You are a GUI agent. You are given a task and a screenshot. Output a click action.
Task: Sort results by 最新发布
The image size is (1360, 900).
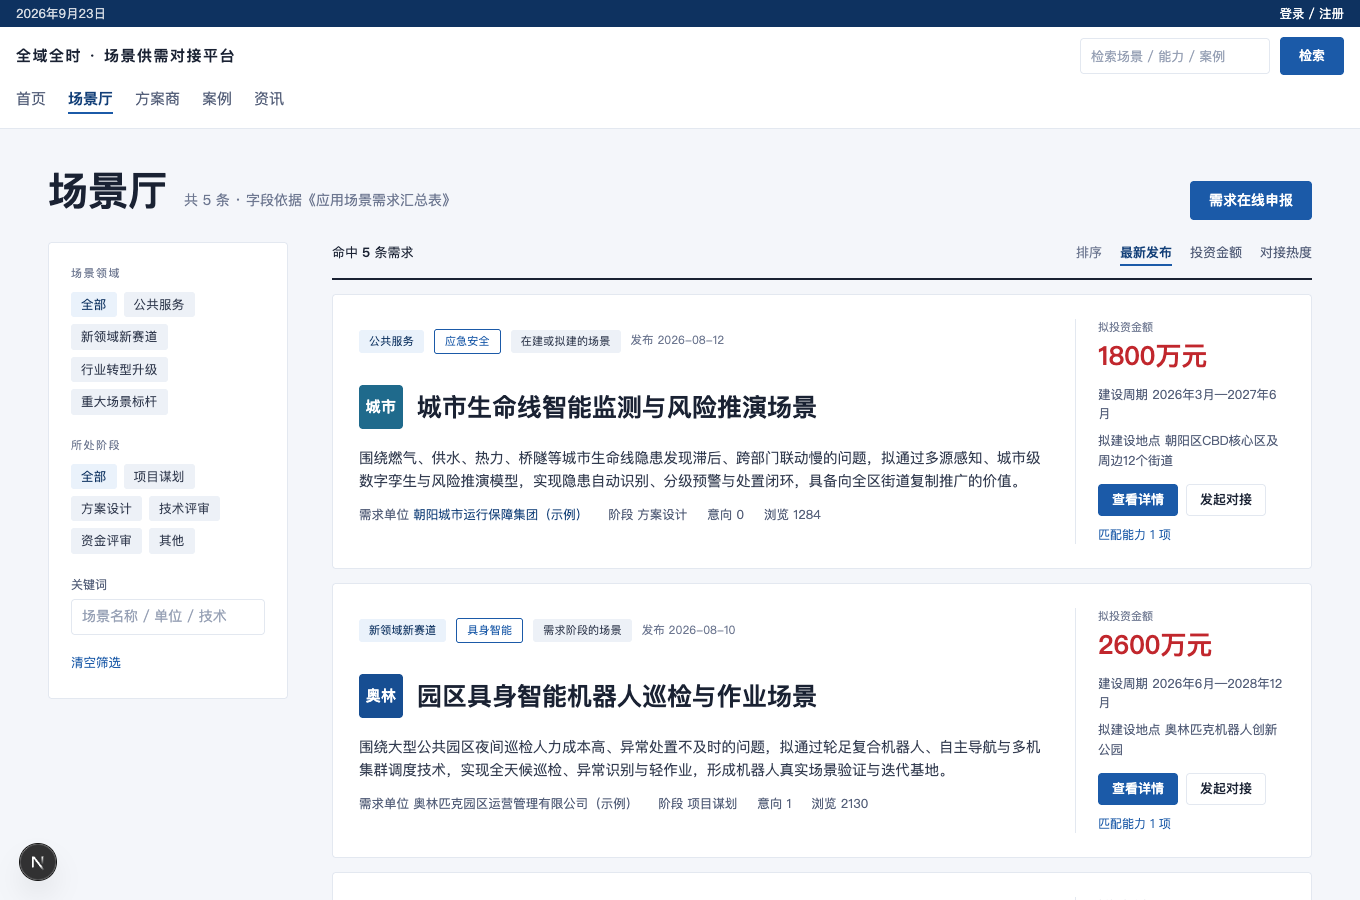click(1146, 253)
